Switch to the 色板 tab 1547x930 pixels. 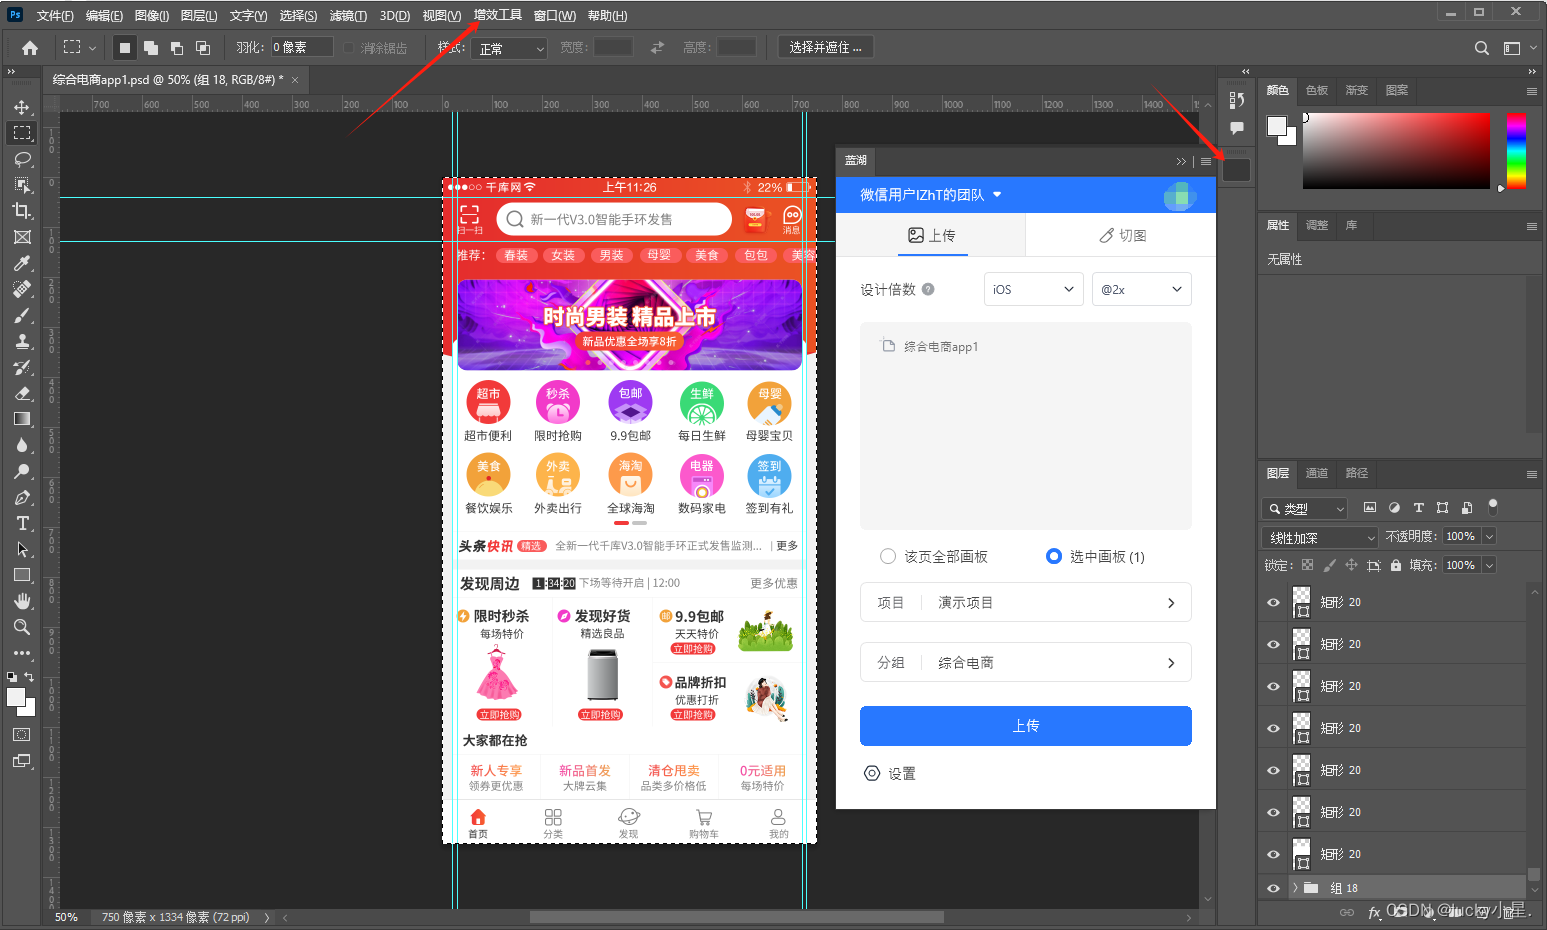[x=1317, y=90]
